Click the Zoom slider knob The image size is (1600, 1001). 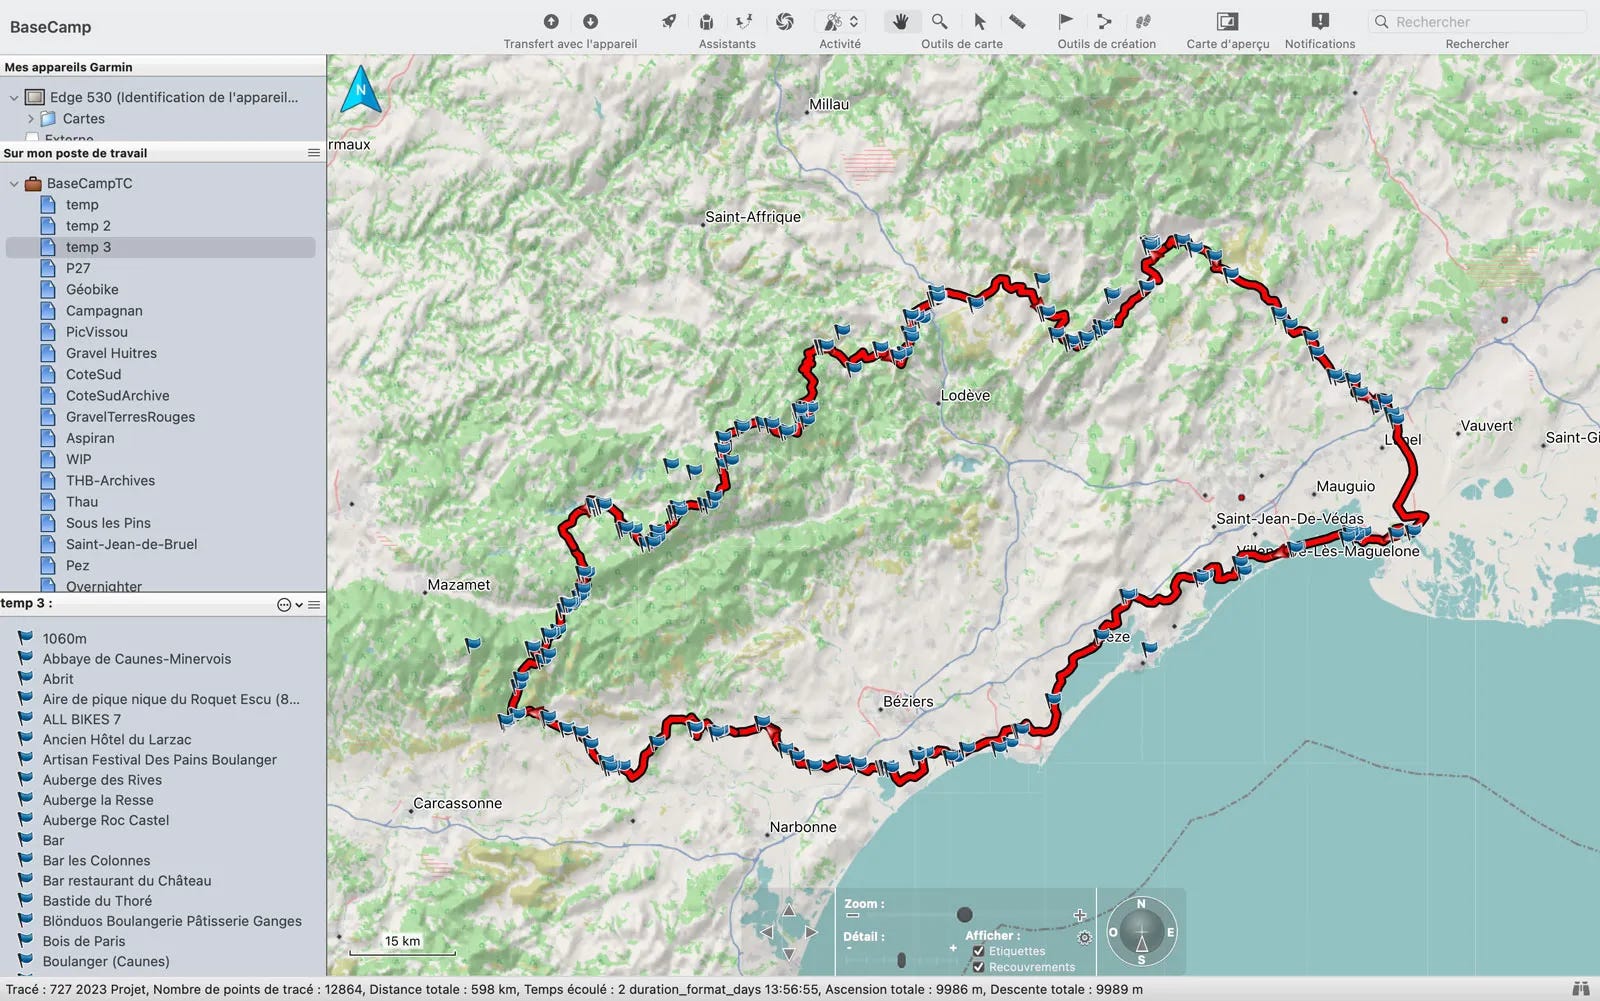pyautogui.click(x=964, y=914)
